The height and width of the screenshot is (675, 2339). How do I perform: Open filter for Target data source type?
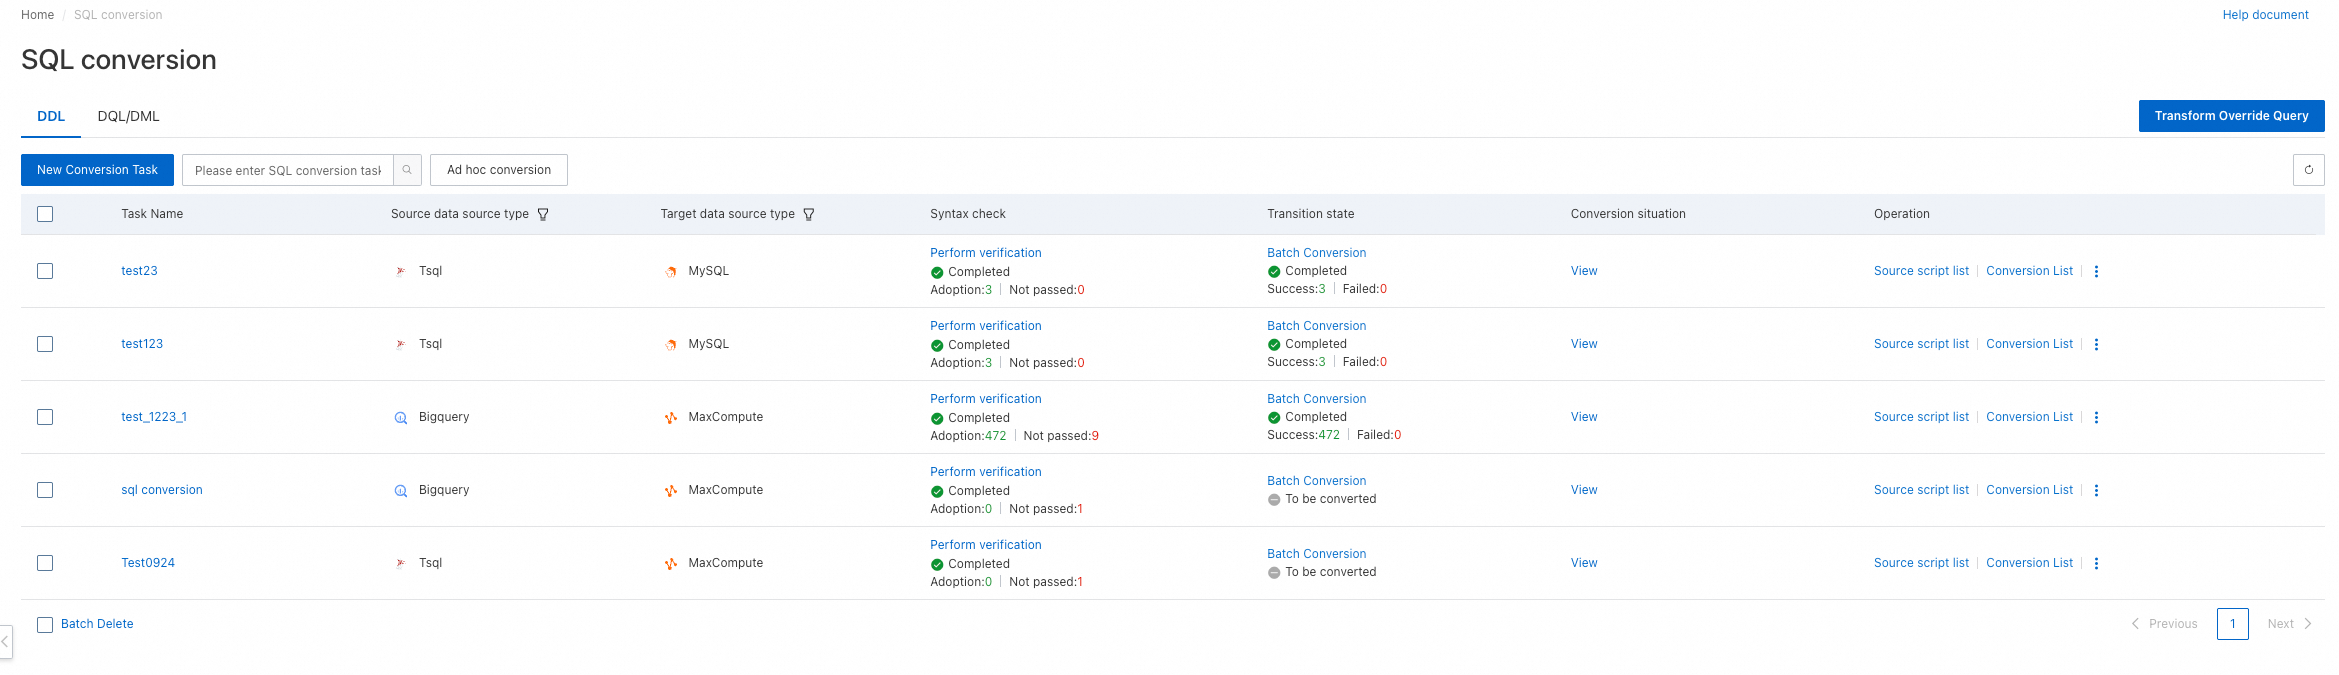[809, 214]
